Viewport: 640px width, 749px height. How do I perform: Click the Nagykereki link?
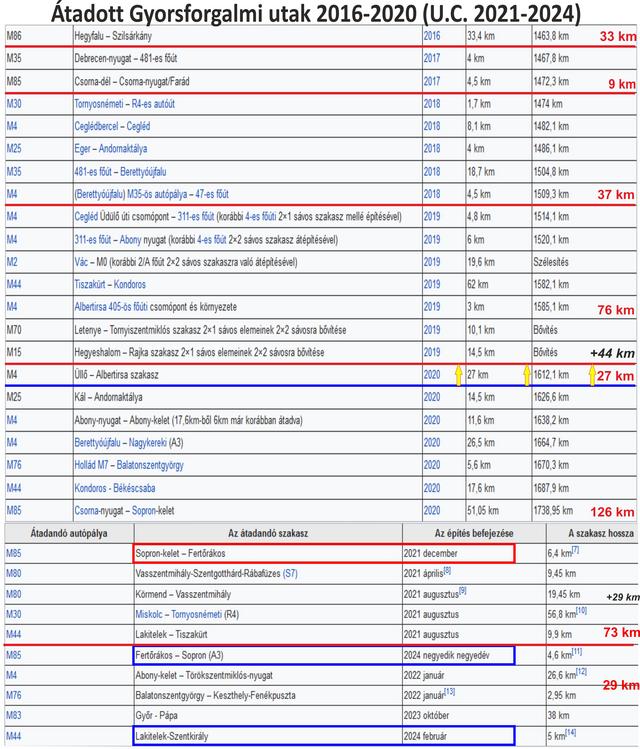tap(148, 442)
